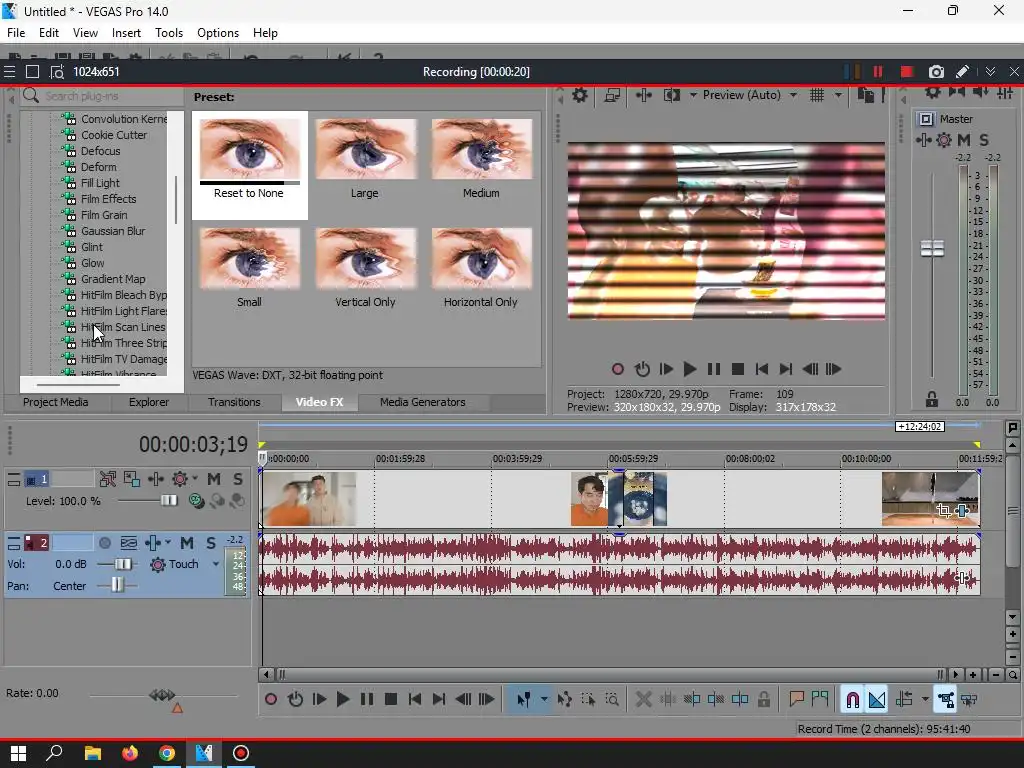Open Track FX on video track 1
Viewport: 1024px width, 768px height.
155,479
